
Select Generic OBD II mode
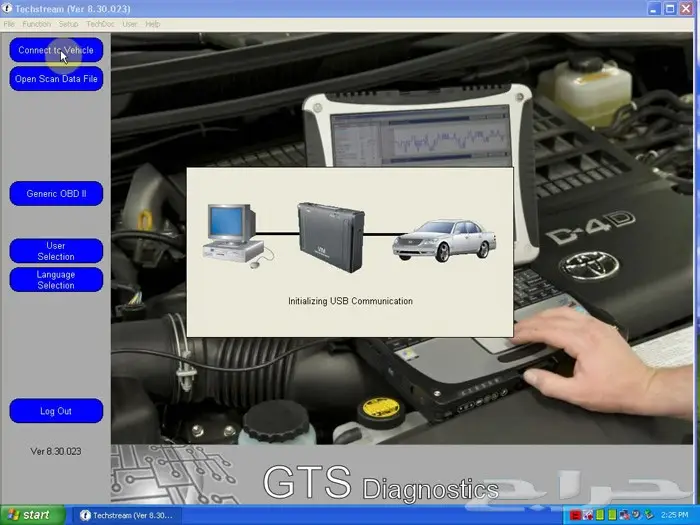[x=56, y=194]
